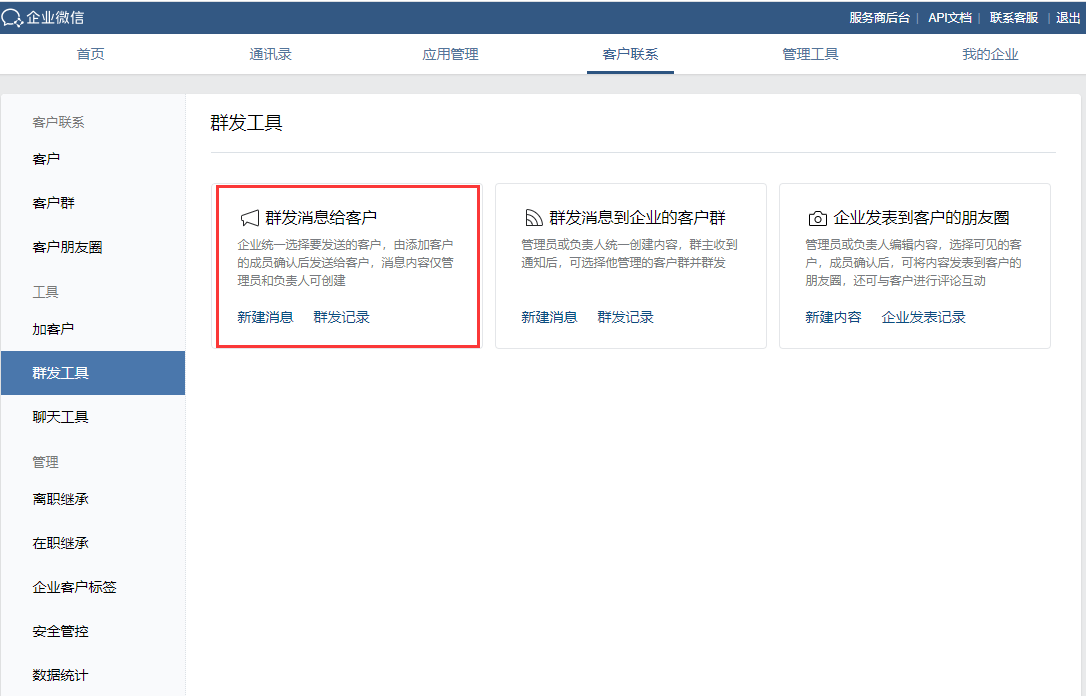Open the 管理工具 tab
This screenshot has width=1086, height=696.
click(810, 54)
